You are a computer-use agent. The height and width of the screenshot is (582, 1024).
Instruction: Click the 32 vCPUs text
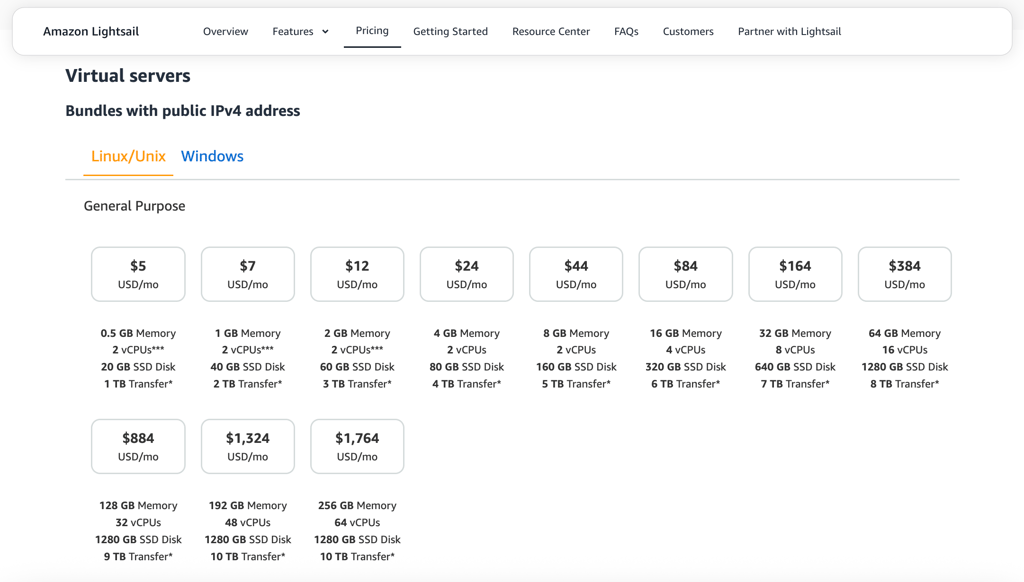[x=138, y=523]
